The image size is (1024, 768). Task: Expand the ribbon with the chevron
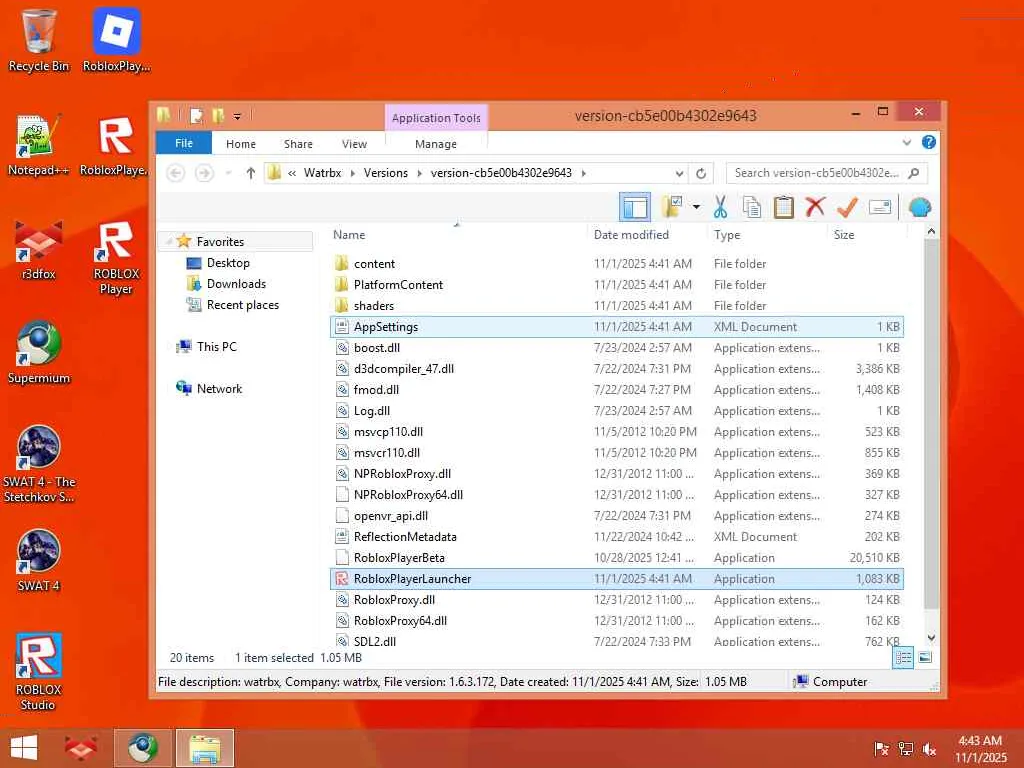pos(906,142)
